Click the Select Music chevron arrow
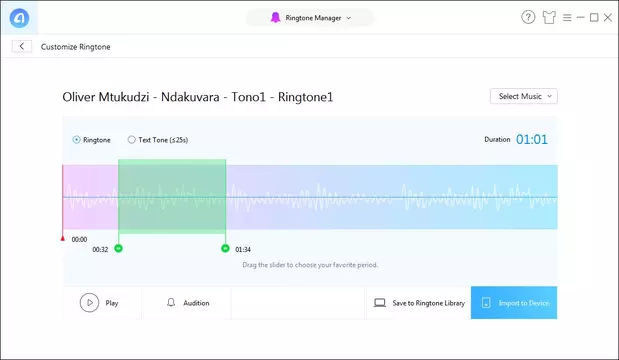Image resolution: width=619 pixels, height=360 pixels. coord(549,96)
